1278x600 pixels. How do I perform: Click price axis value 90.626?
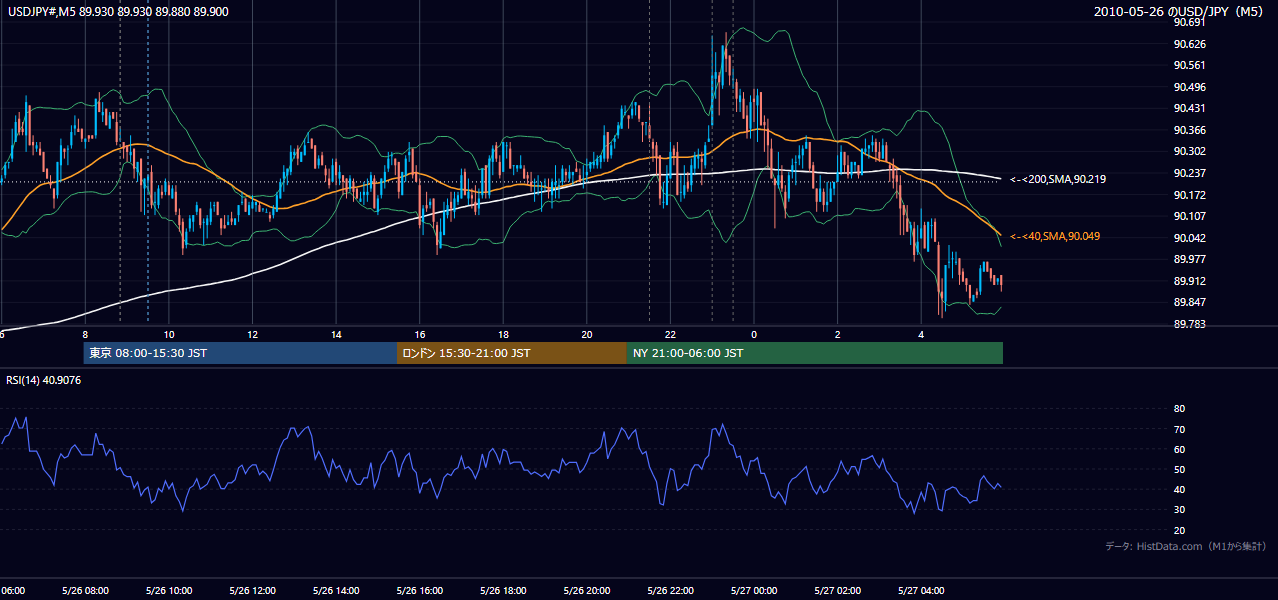[x=1189, y=44]
